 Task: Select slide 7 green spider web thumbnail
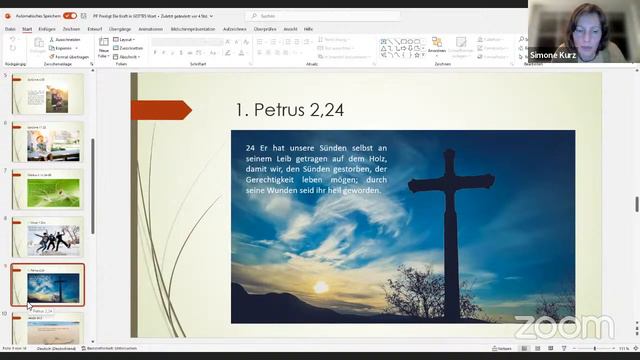click(x=47, y=189)
